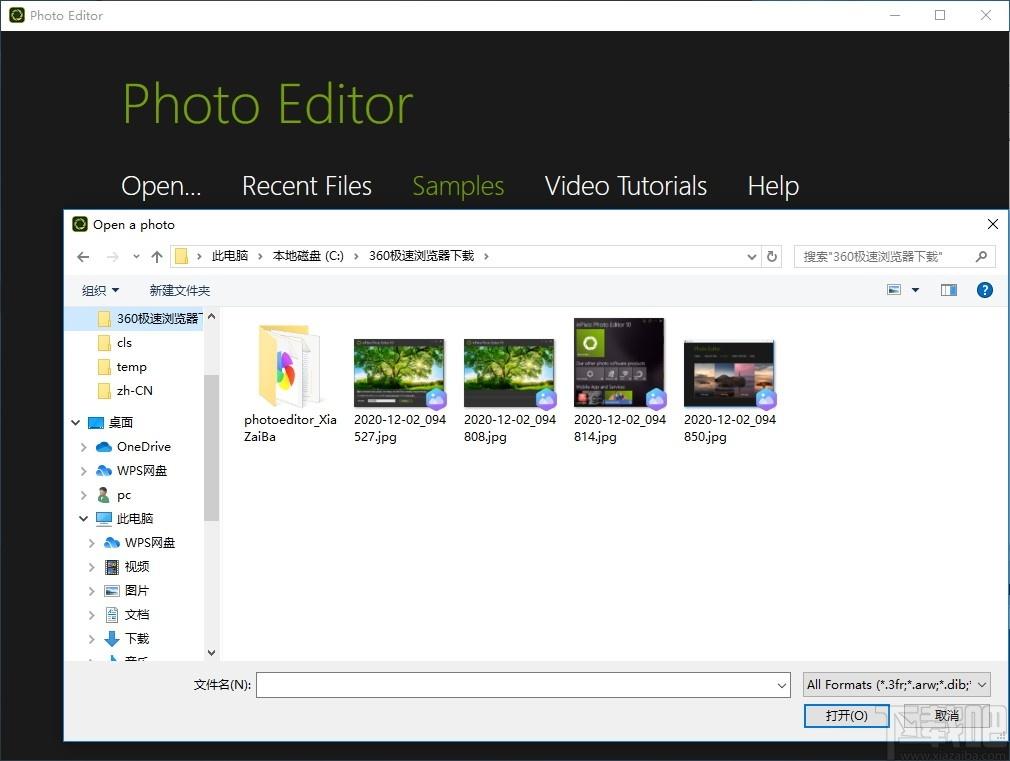Click the 取消 cancel button
Image resolution: width=1010 pixels, height=761 pixels.
(x=946, y=716)
